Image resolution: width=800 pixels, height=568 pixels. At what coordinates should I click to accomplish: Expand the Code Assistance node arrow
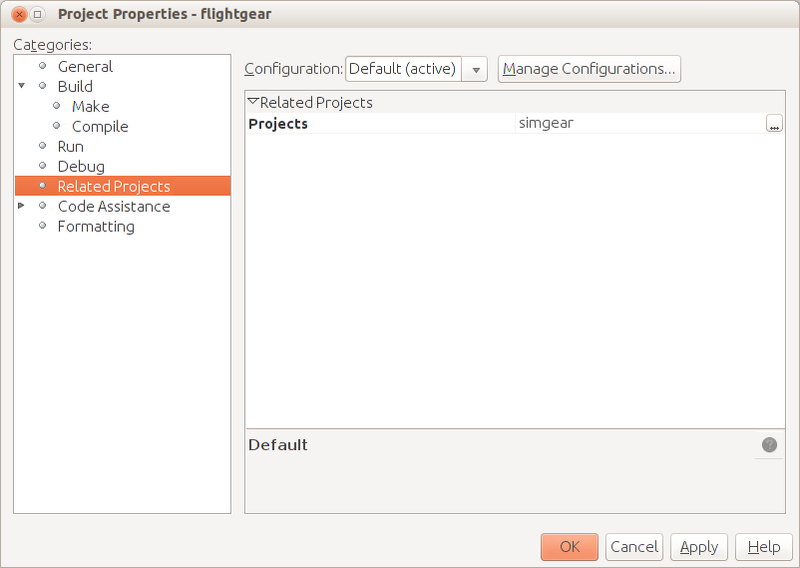click(x=21, y=206)
